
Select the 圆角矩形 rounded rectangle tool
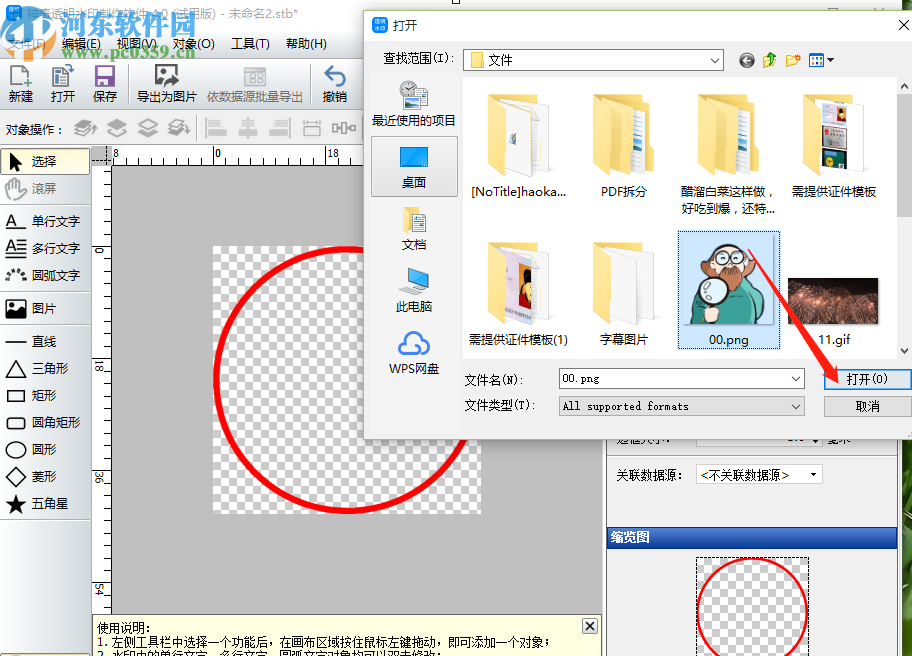(45, 422)
